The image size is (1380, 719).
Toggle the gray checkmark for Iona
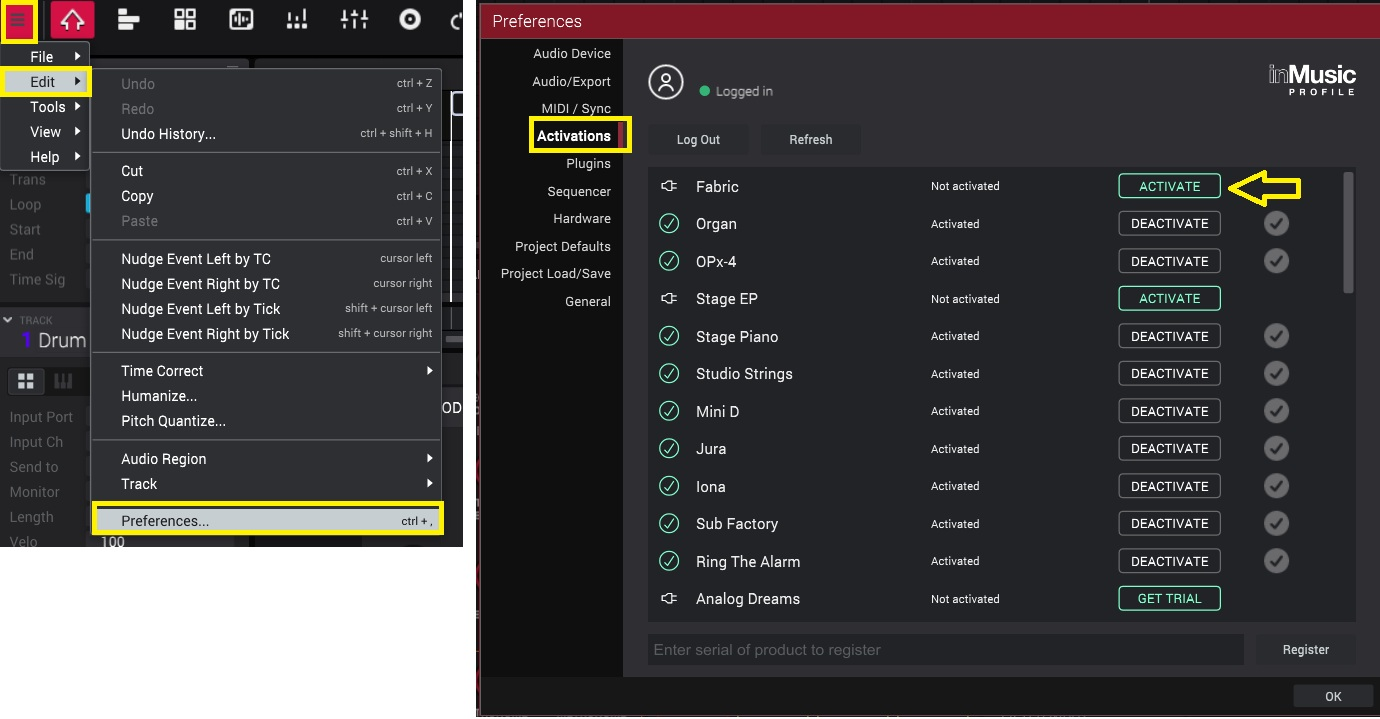pyautogui.click(x=1276, y=486)
